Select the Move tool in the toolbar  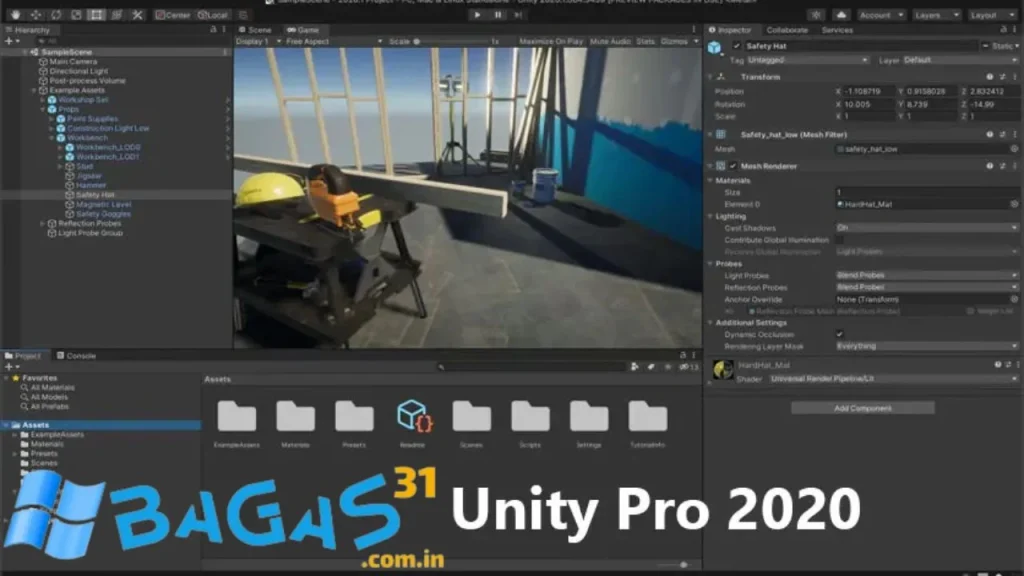pyautogui.click(x=36, y=14)
